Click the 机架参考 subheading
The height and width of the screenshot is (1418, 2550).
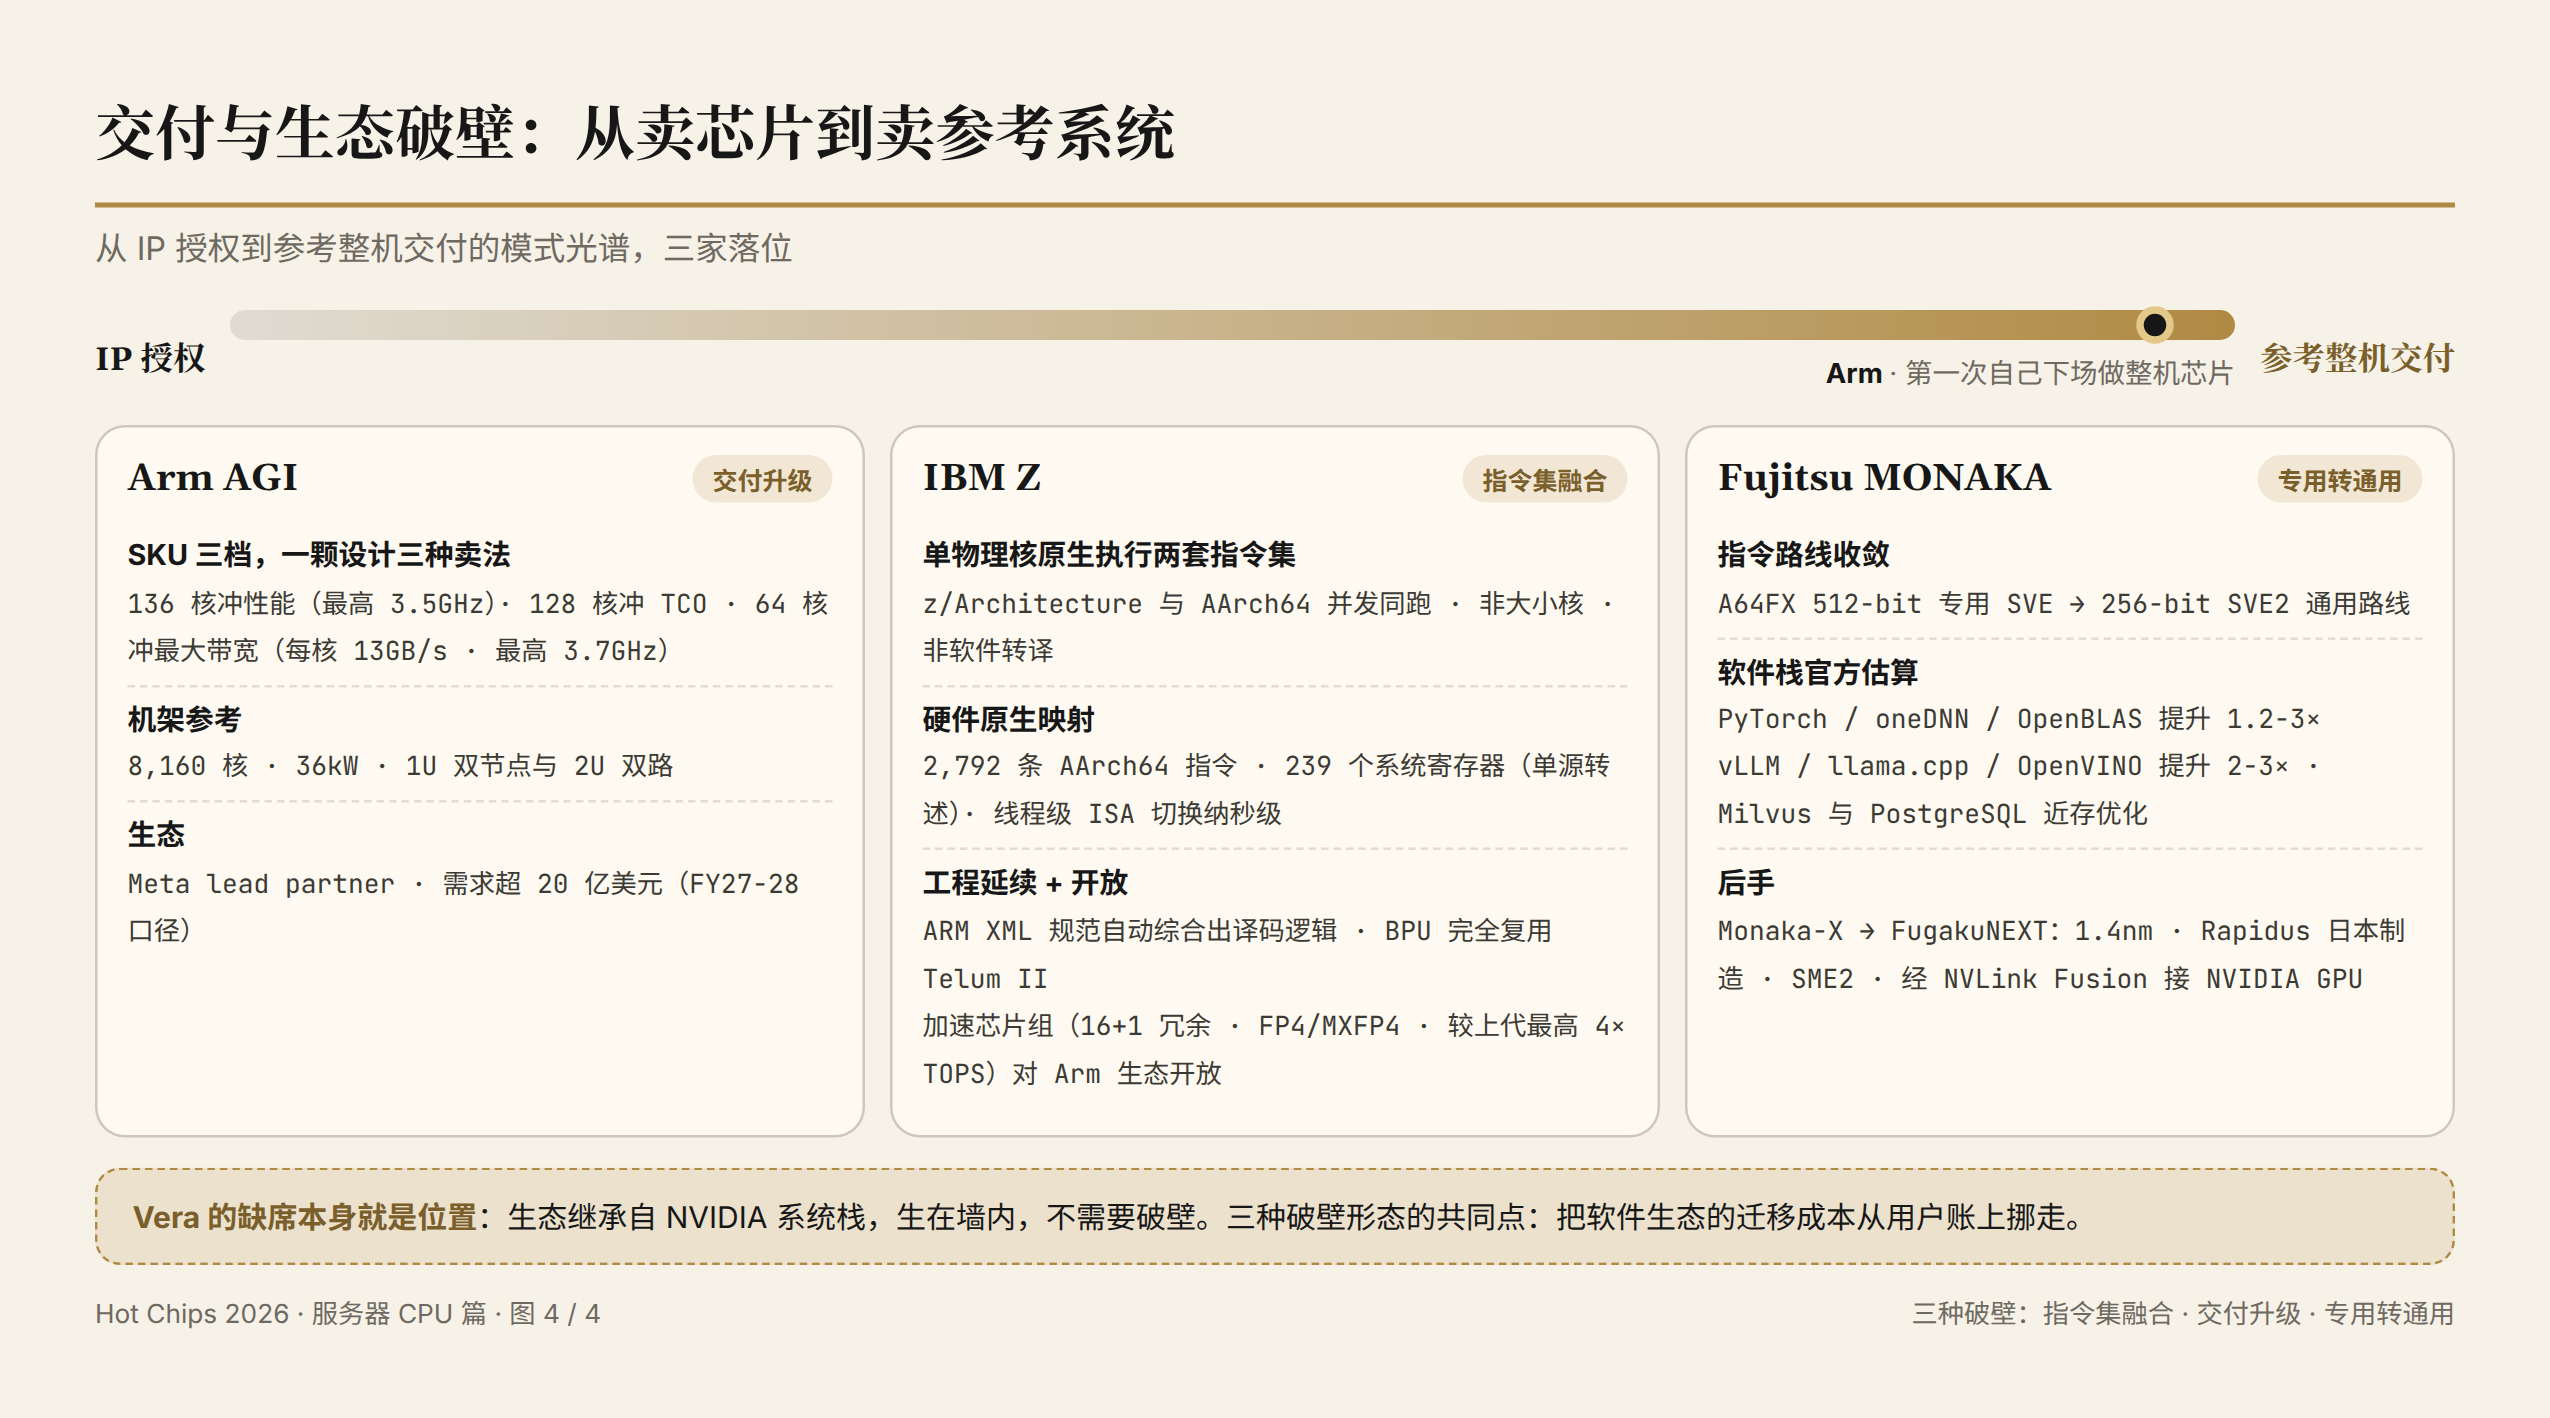coord(184,720)
